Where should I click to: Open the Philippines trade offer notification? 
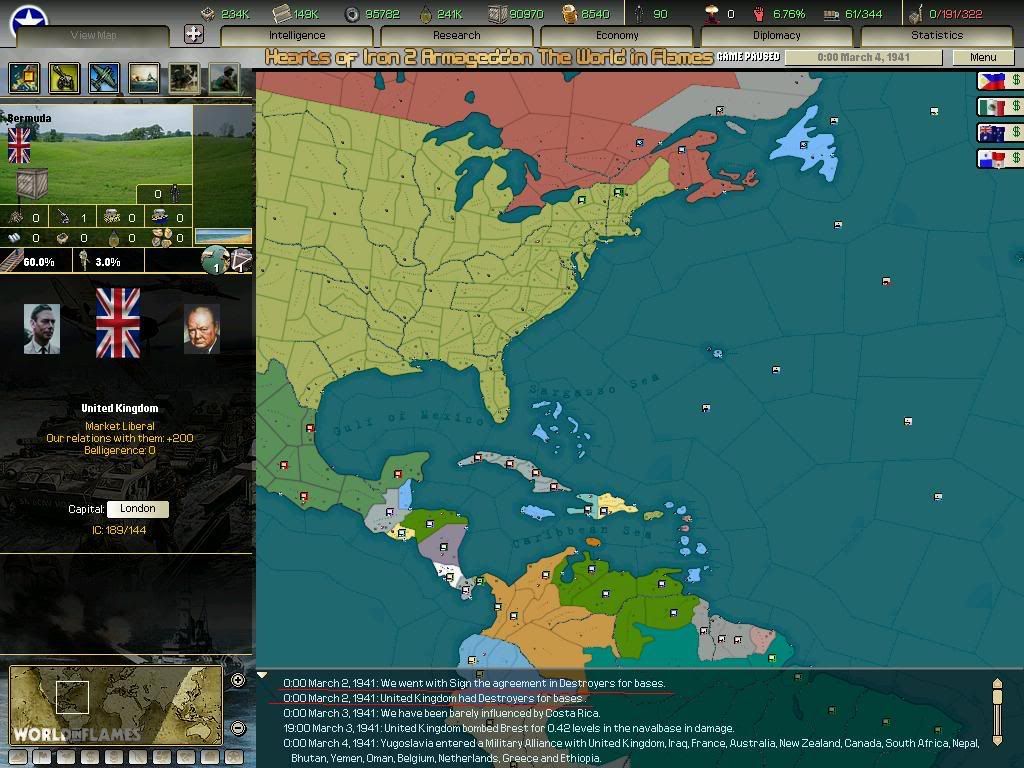pos(999,82)
